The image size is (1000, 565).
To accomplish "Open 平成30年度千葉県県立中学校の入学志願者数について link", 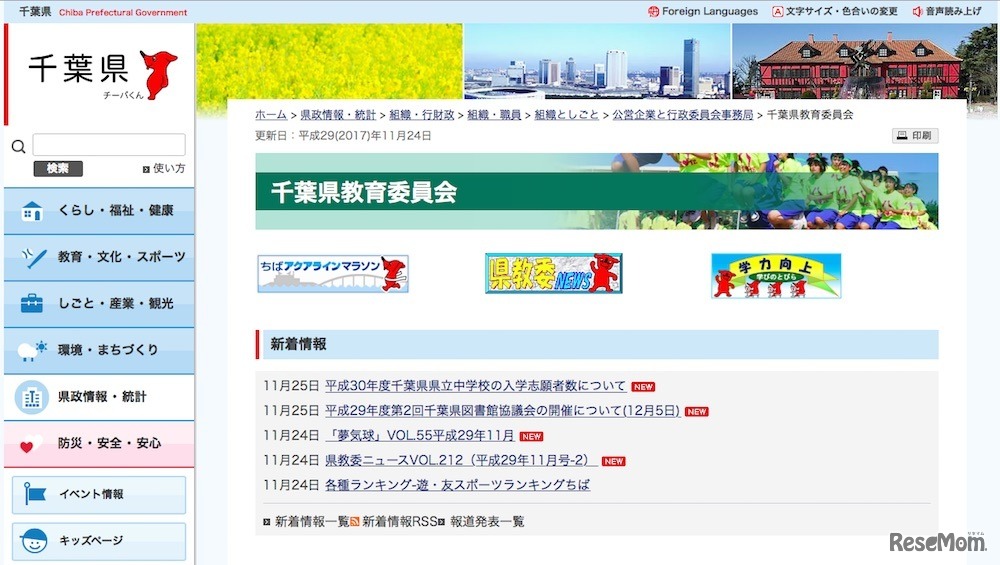I will pos(475,386).
